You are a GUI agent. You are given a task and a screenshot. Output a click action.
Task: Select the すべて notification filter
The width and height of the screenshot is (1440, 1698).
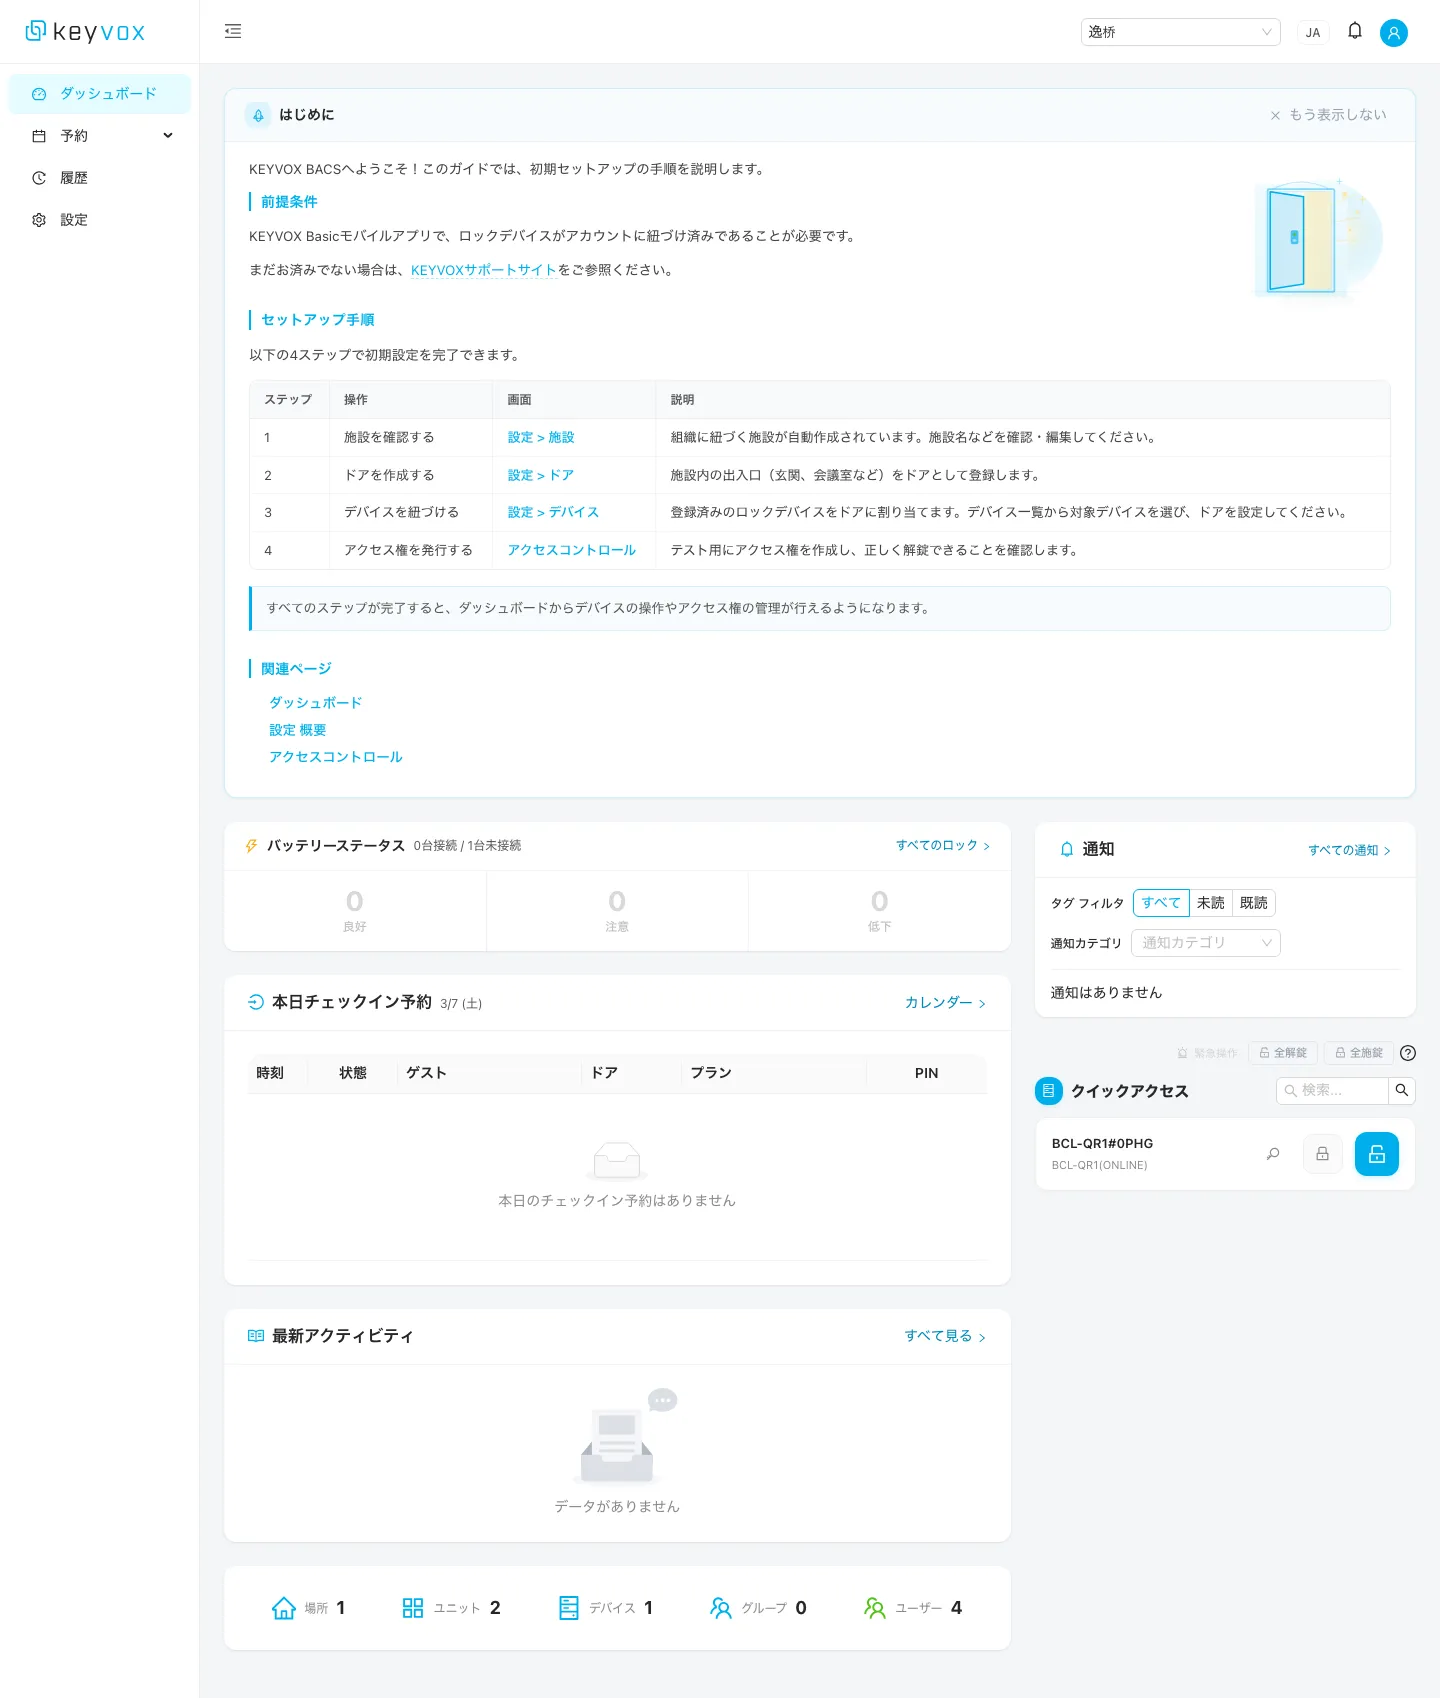(1160, 903)
